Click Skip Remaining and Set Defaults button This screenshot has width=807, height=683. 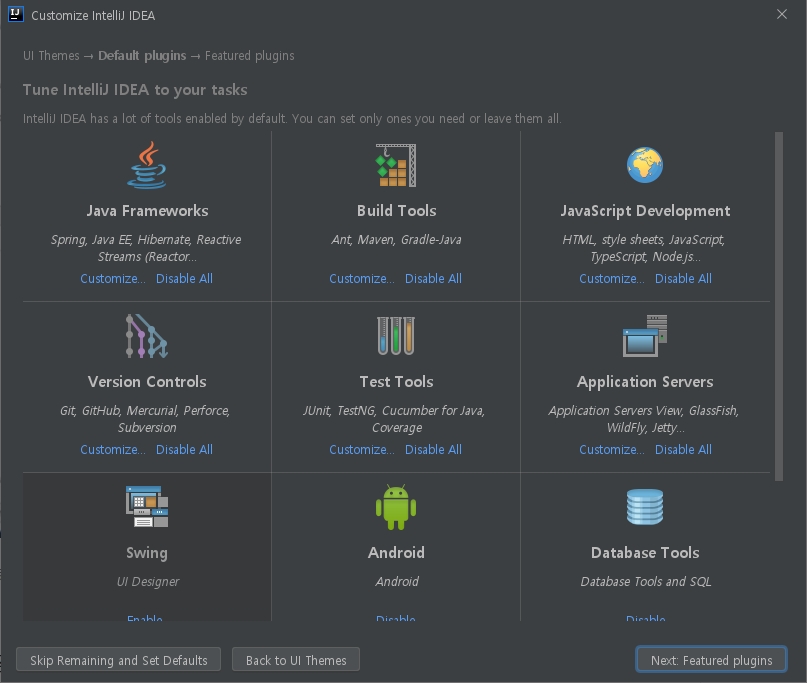118,660
